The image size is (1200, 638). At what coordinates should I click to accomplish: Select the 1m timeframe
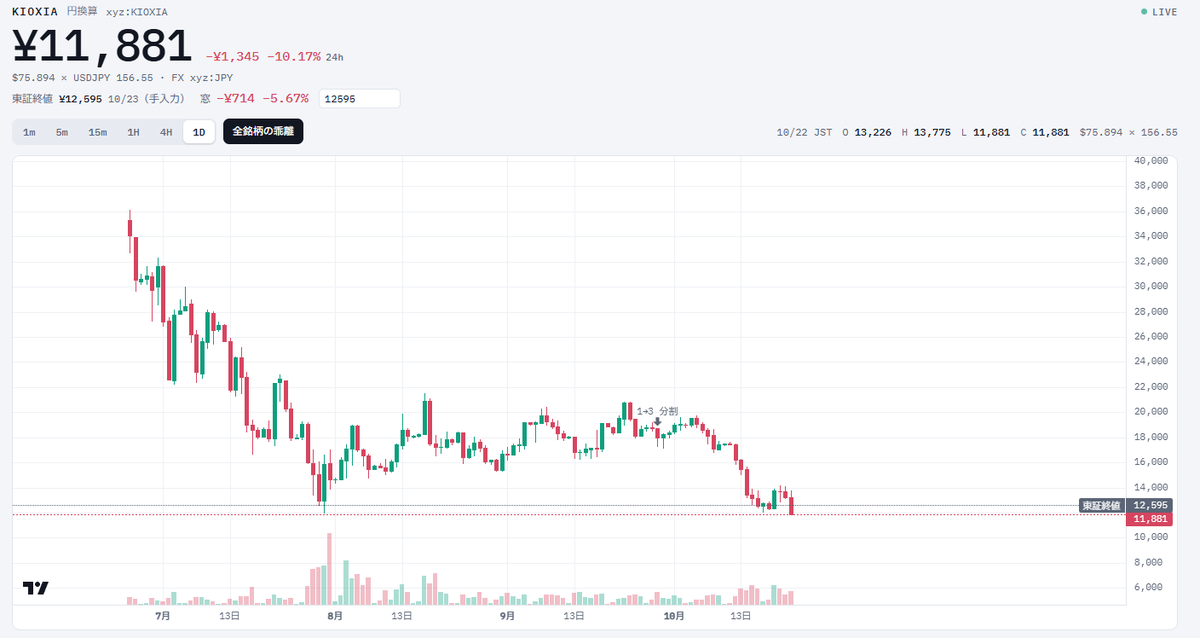tap(29, 132)
